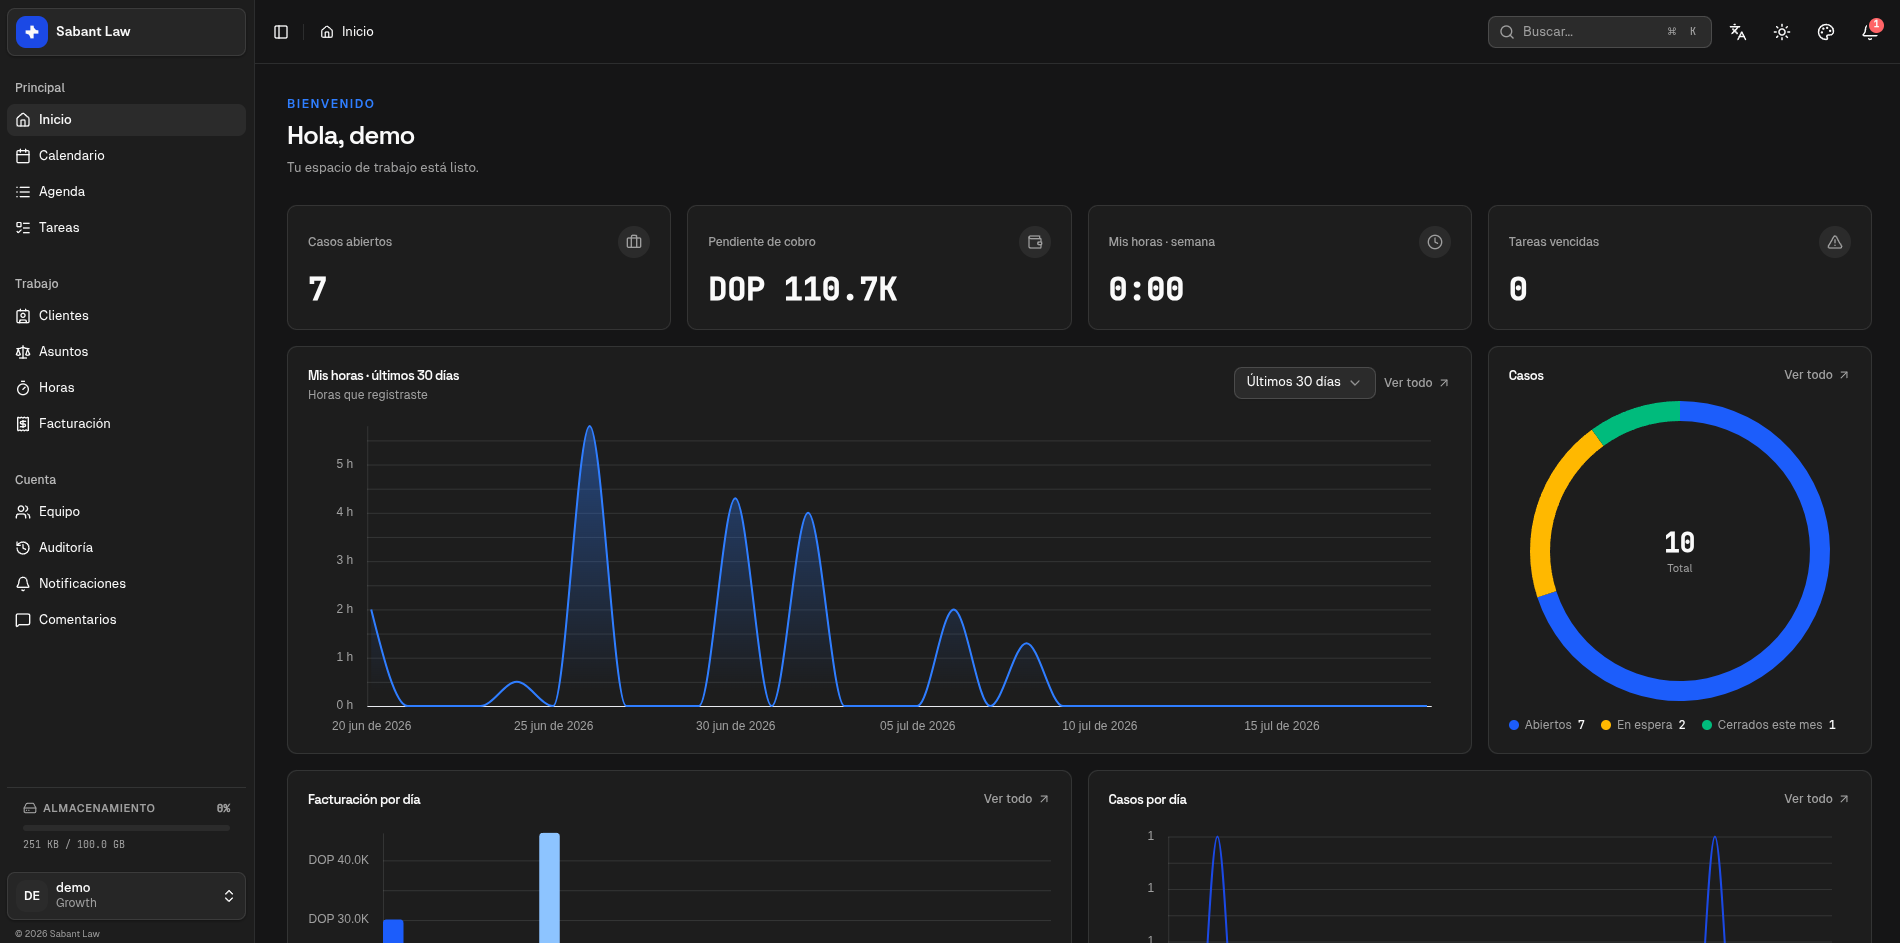Click the DE user avatar

(32, 896)
